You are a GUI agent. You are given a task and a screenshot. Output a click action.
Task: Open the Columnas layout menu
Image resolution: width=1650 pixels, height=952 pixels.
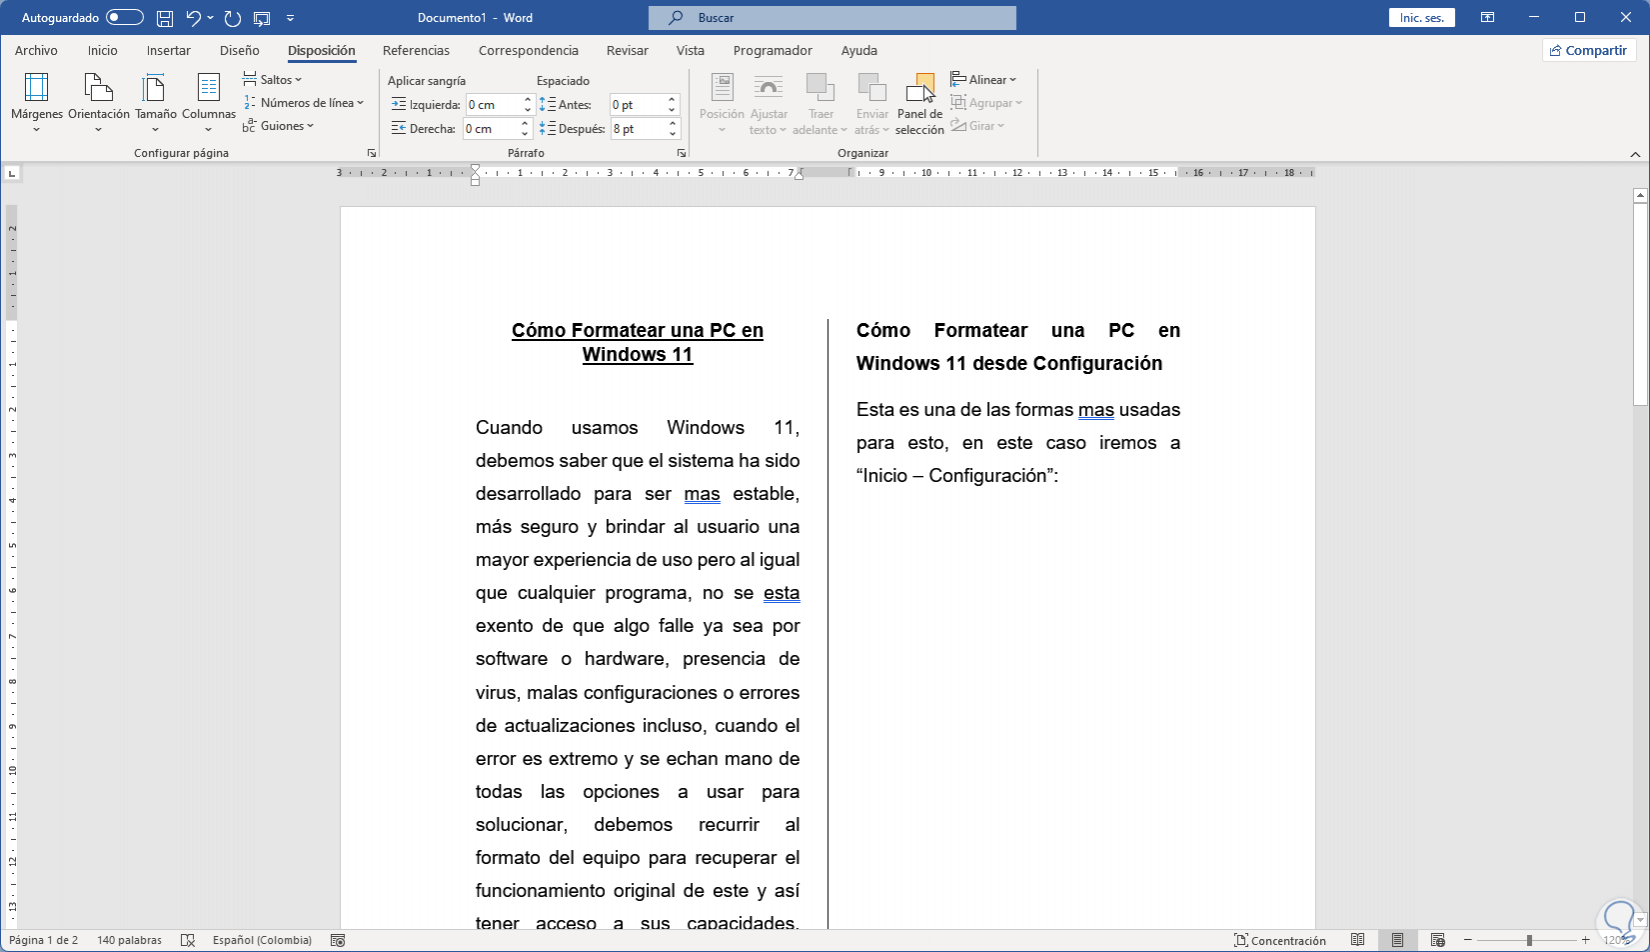coord(208,103)
